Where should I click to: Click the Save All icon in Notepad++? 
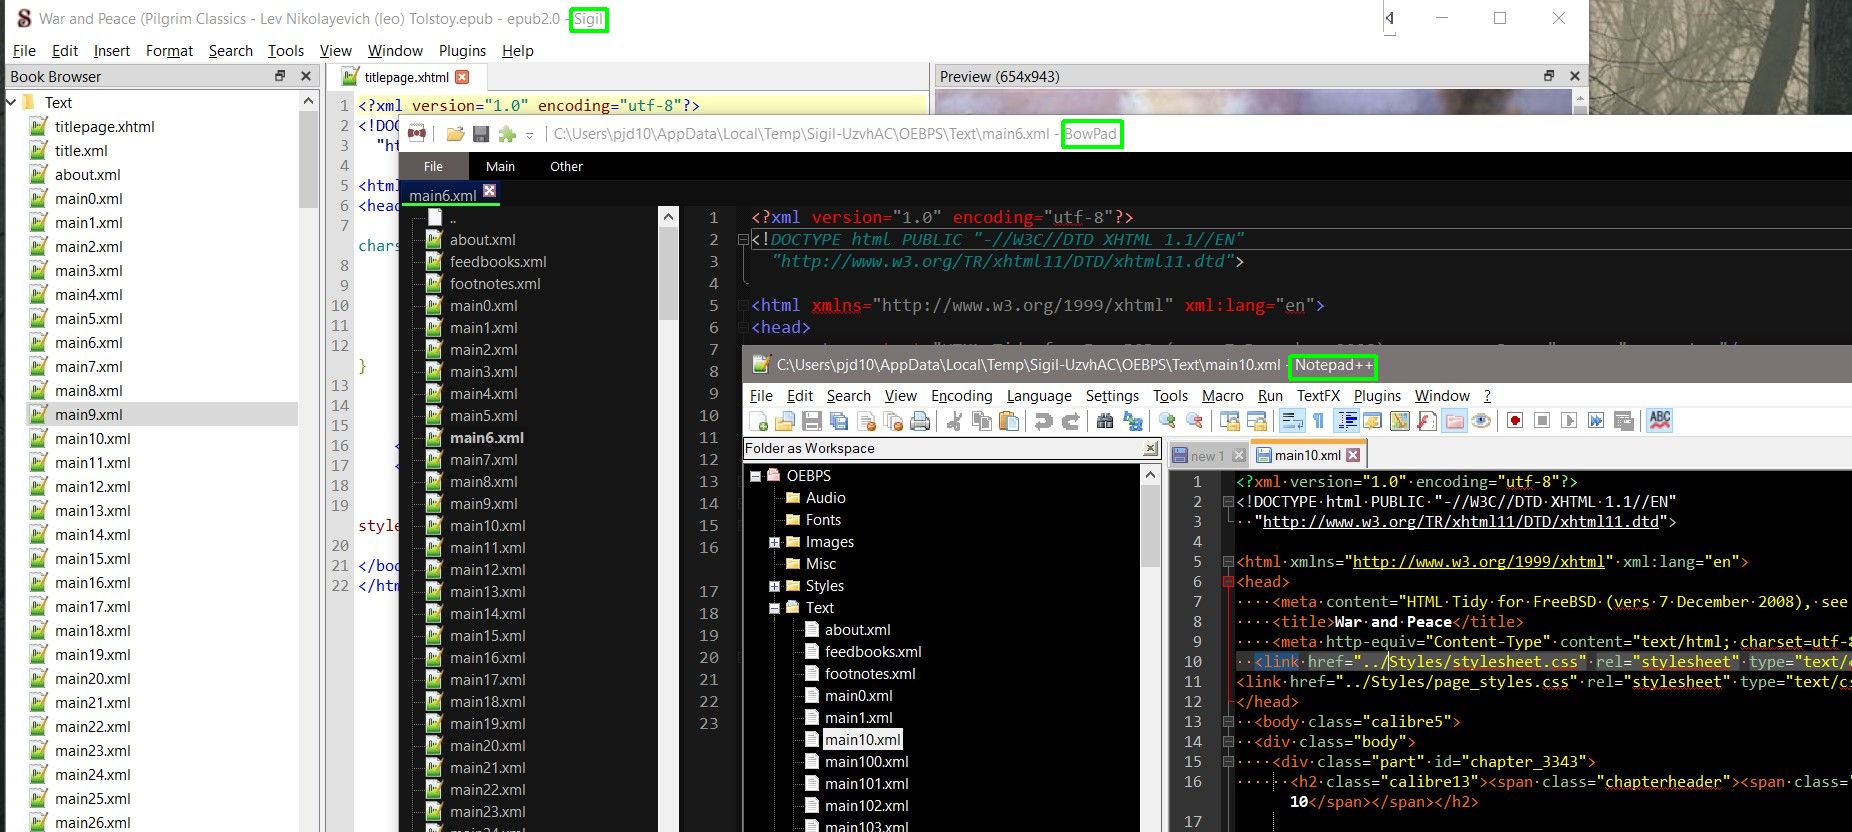point(839,421)
